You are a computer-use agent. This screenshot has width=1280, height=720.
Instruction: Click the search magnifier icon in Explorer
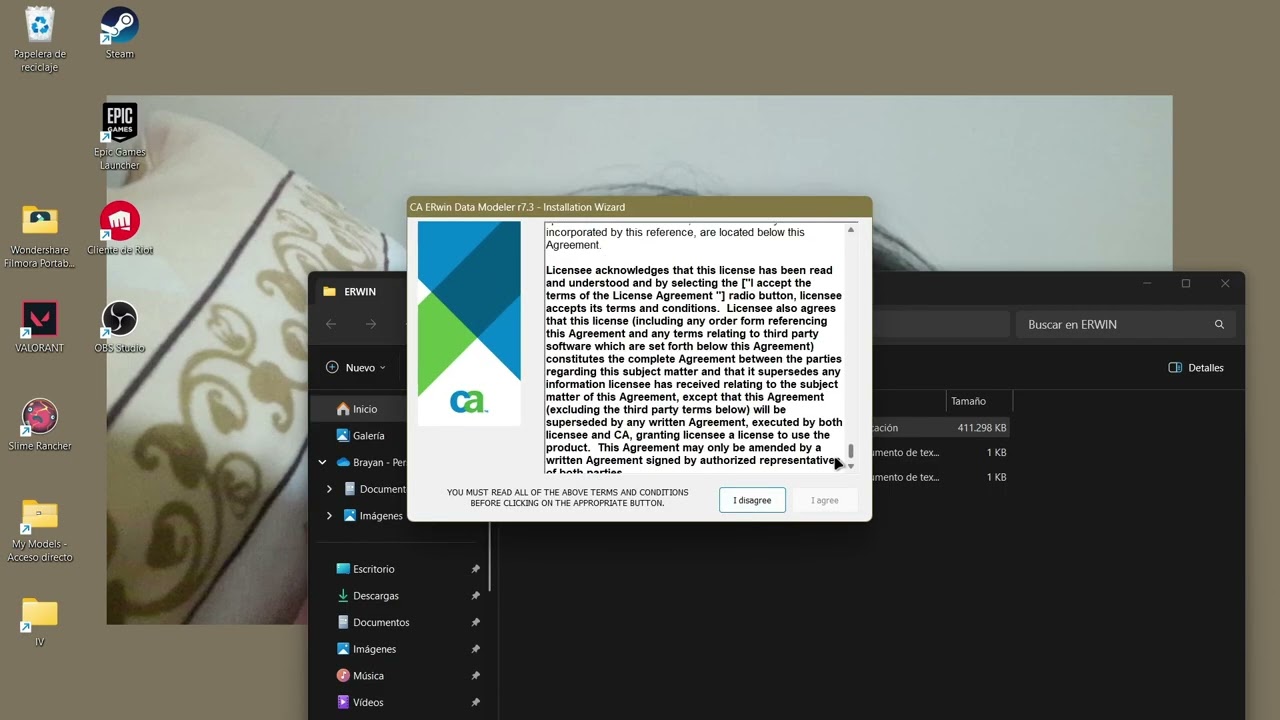[1219, 324]
